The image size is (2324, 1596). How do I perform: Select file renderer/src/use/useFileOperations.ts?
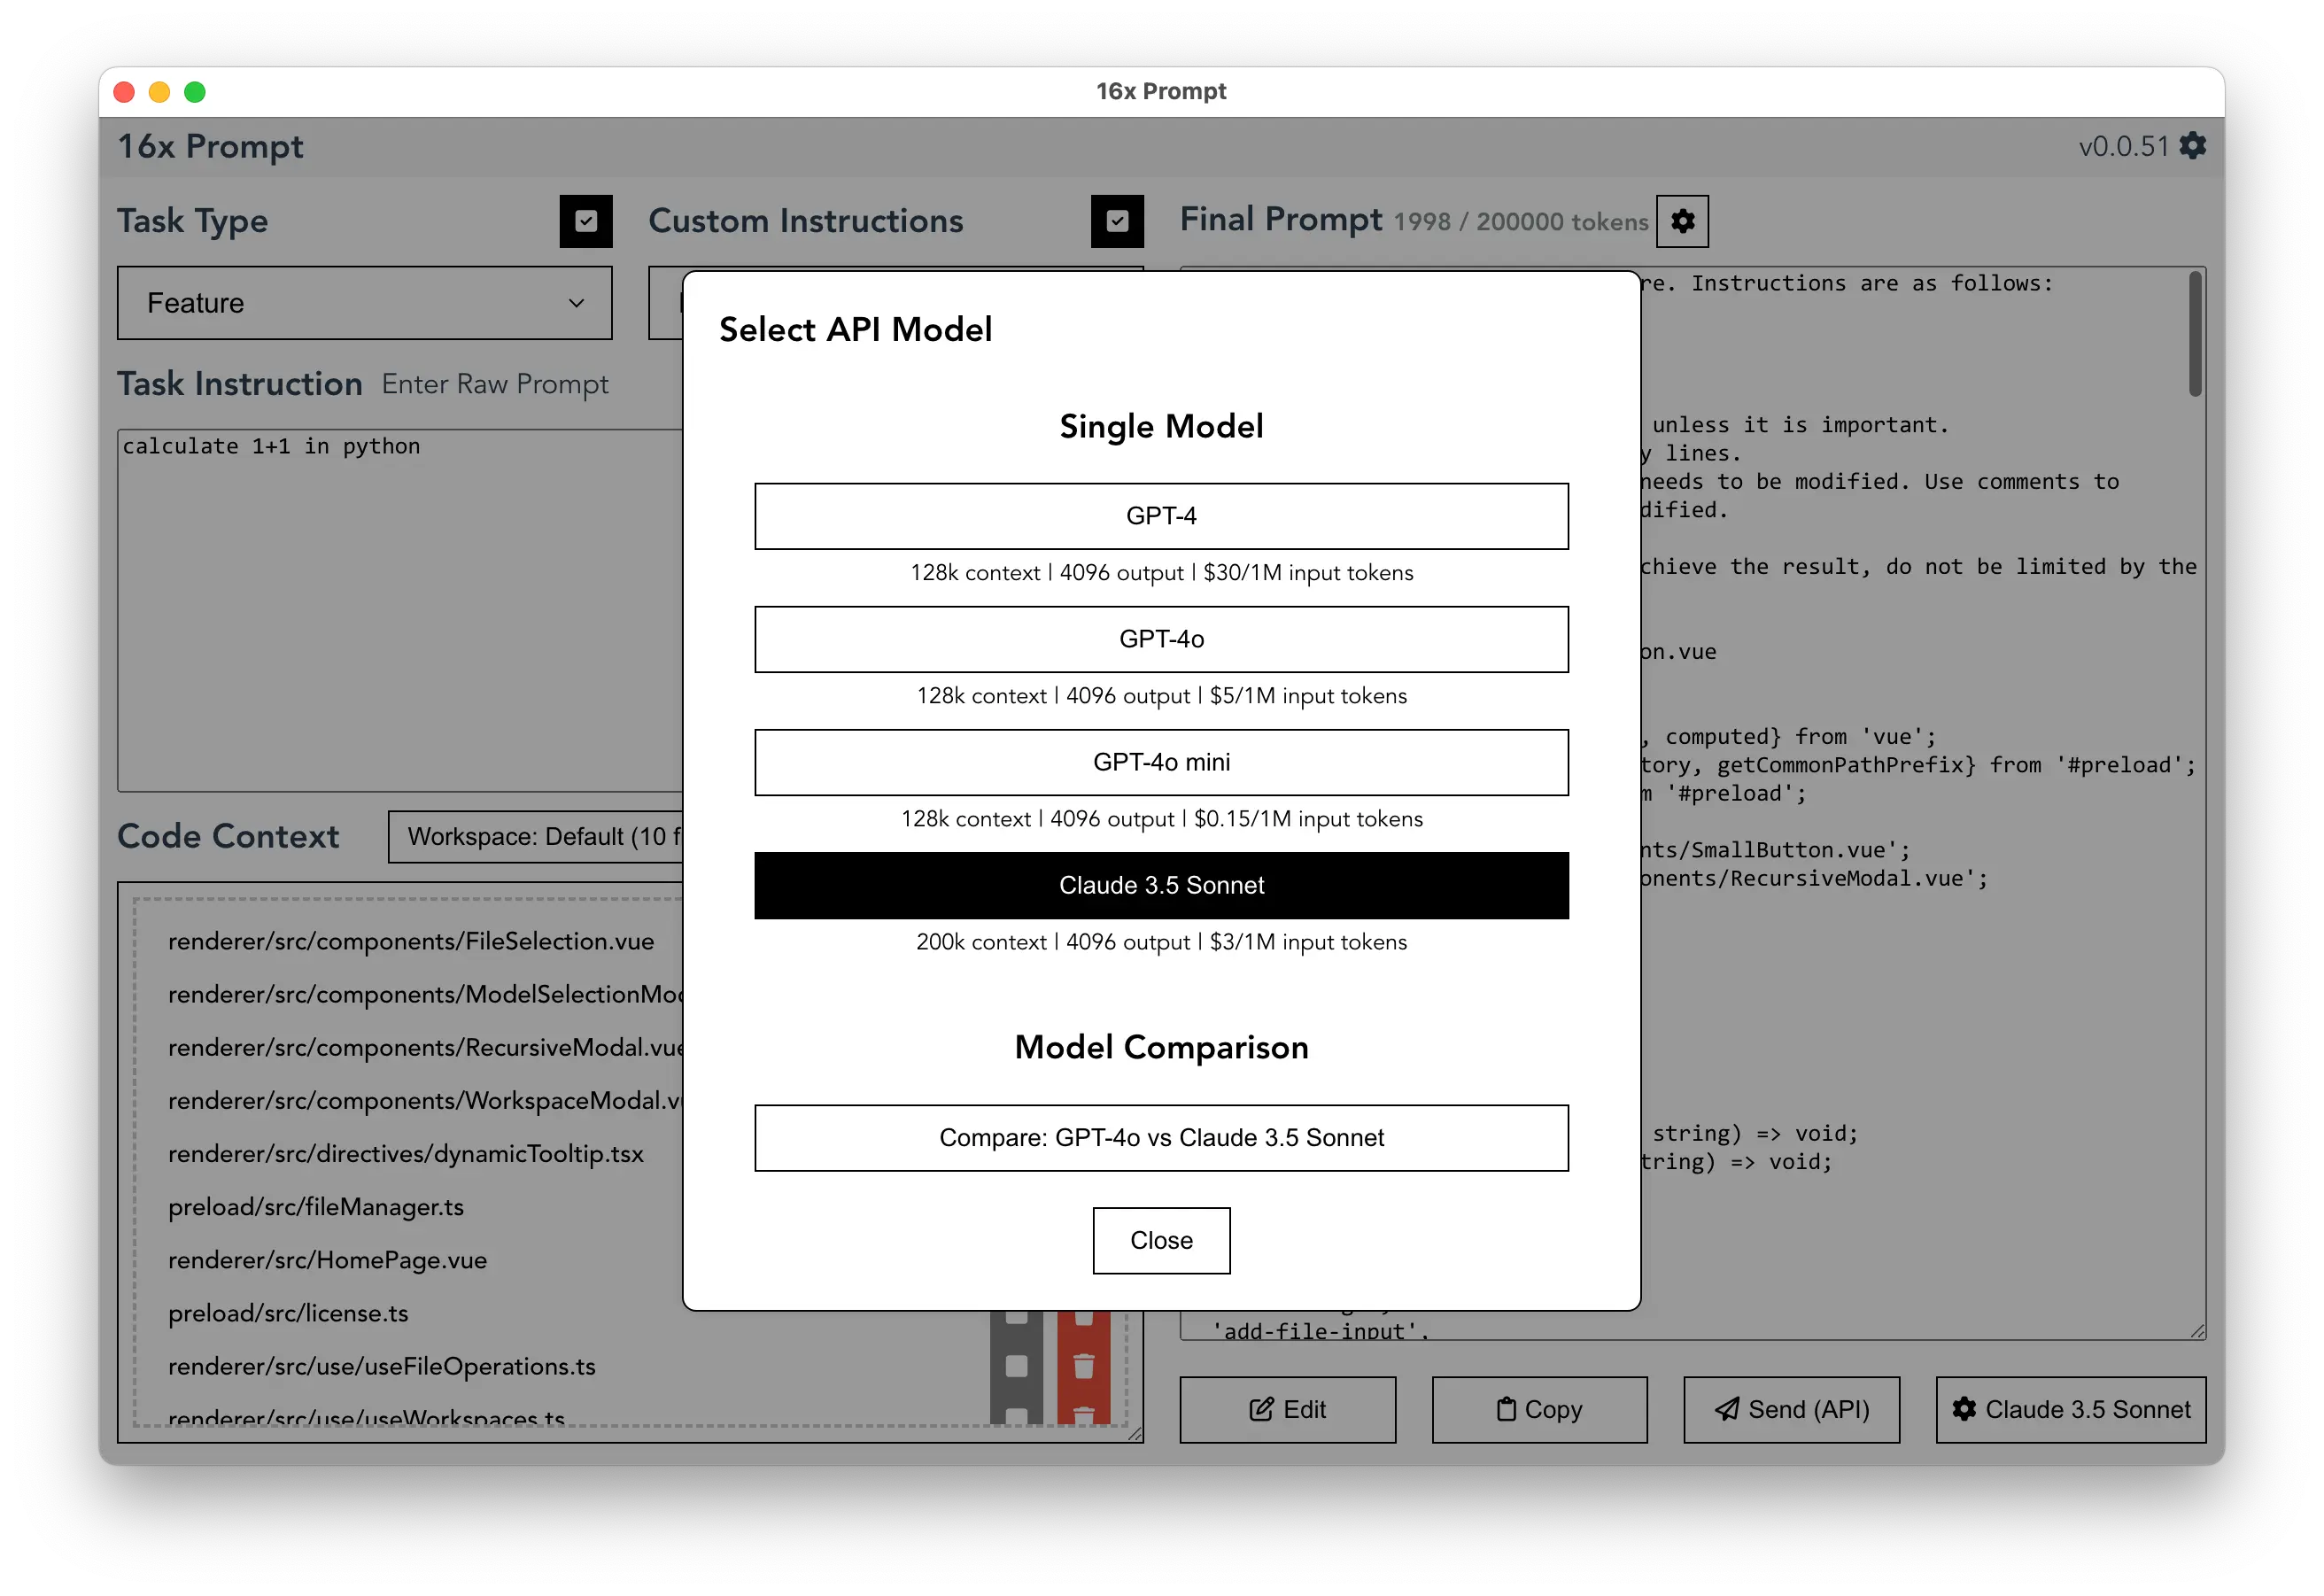382,1366
